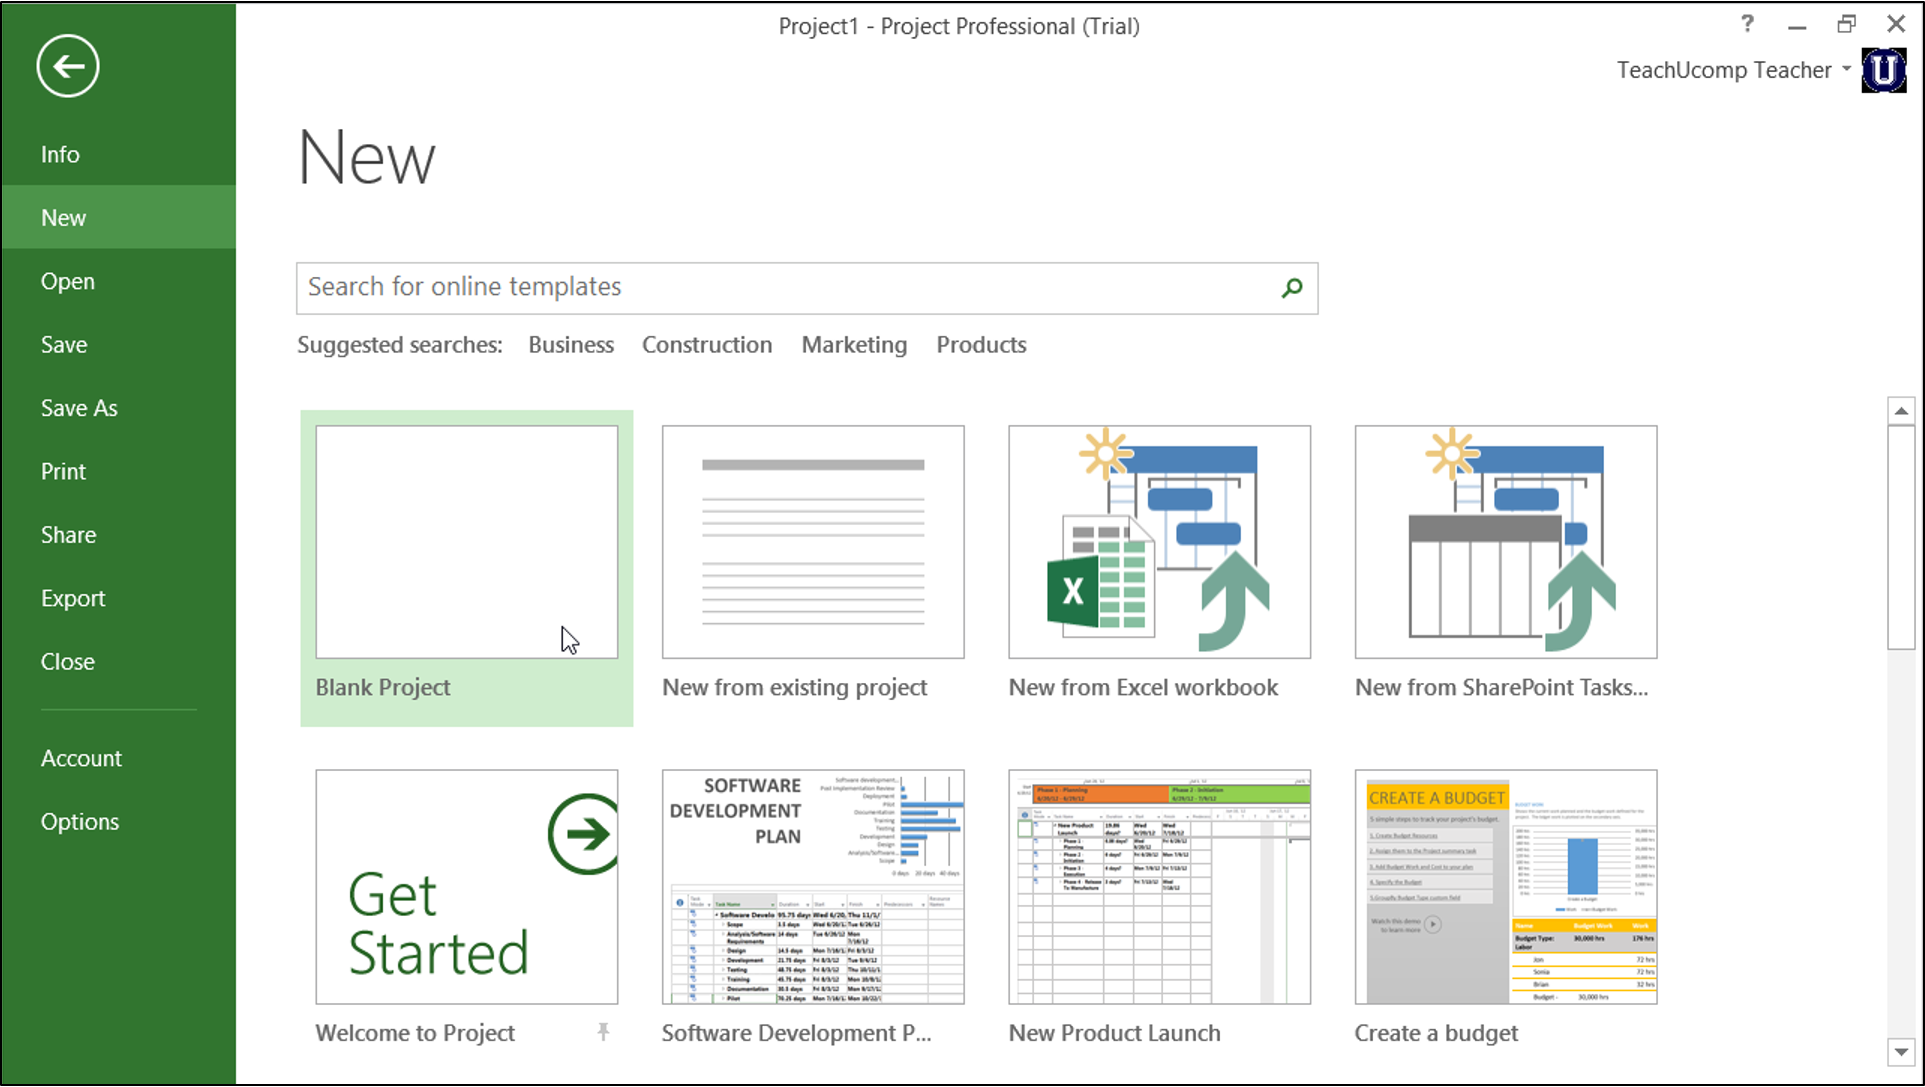The image size is (1925, 1087).
Task: Click the Help question mark icon
Action: tap(1746, 24)
